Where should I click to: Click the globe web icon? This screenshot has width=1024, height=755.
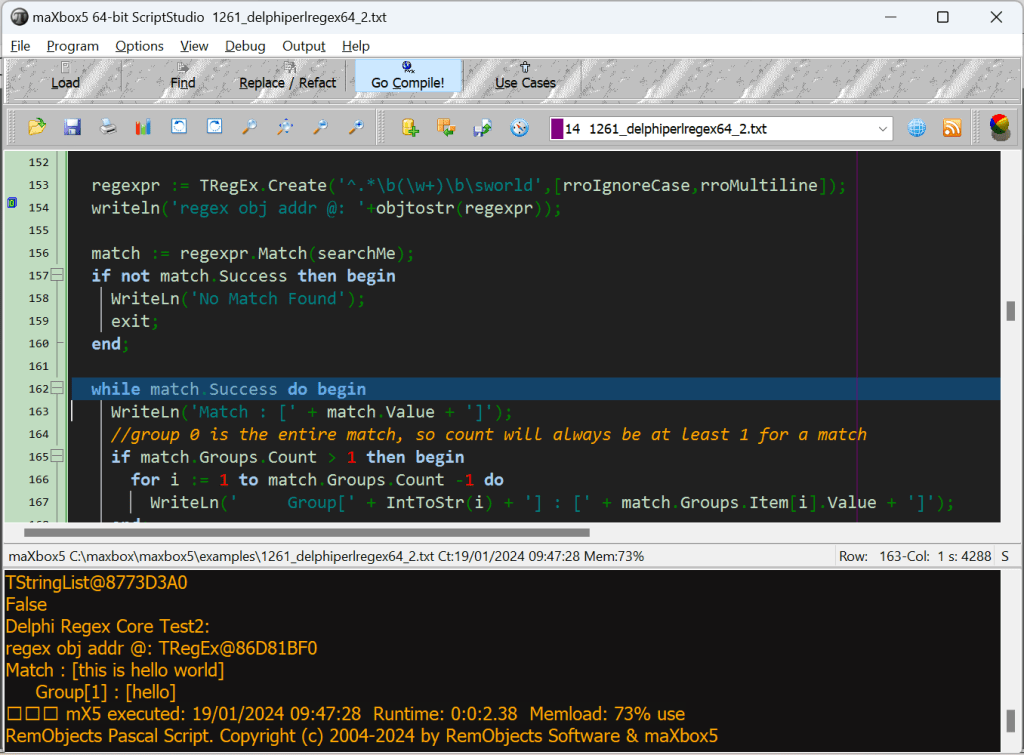coord(917,128)
